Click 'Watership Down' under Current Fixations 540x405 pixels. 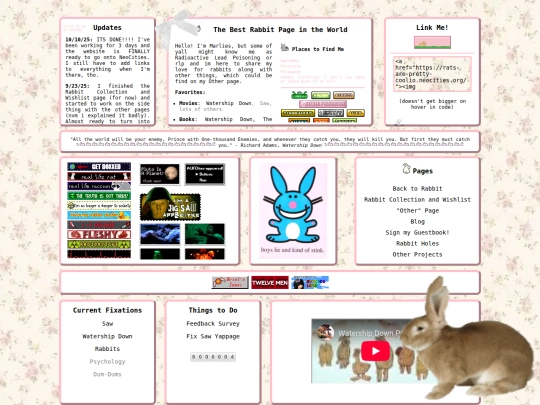pos(107,336)
